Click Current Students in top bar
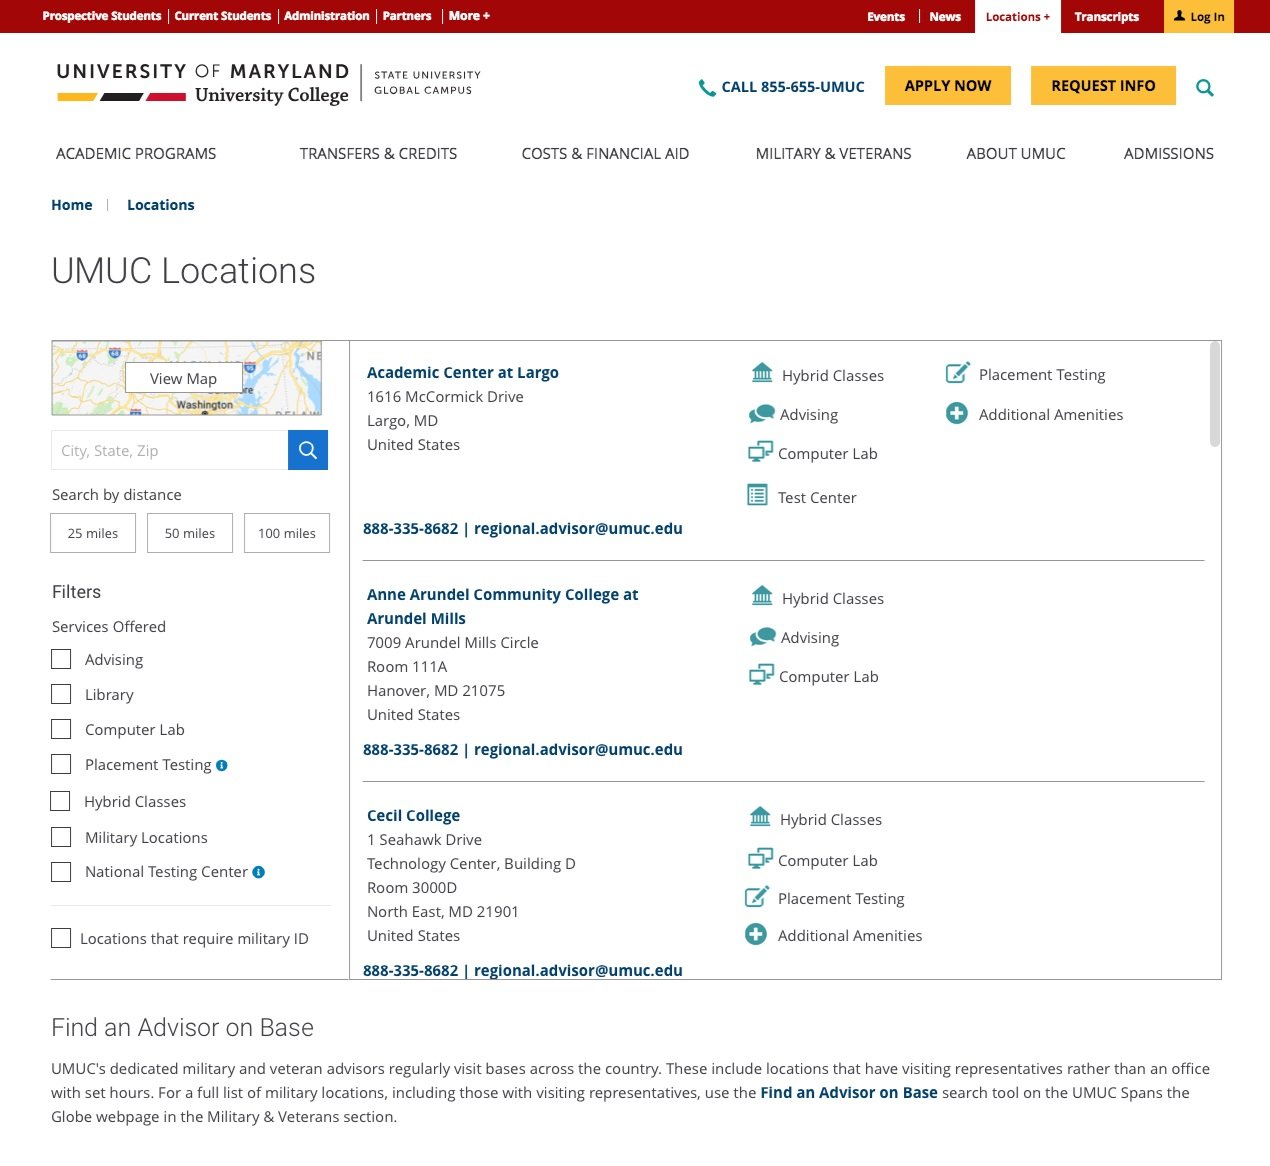Viewport: 1270px width, 1166px height. tap(223, 16)
